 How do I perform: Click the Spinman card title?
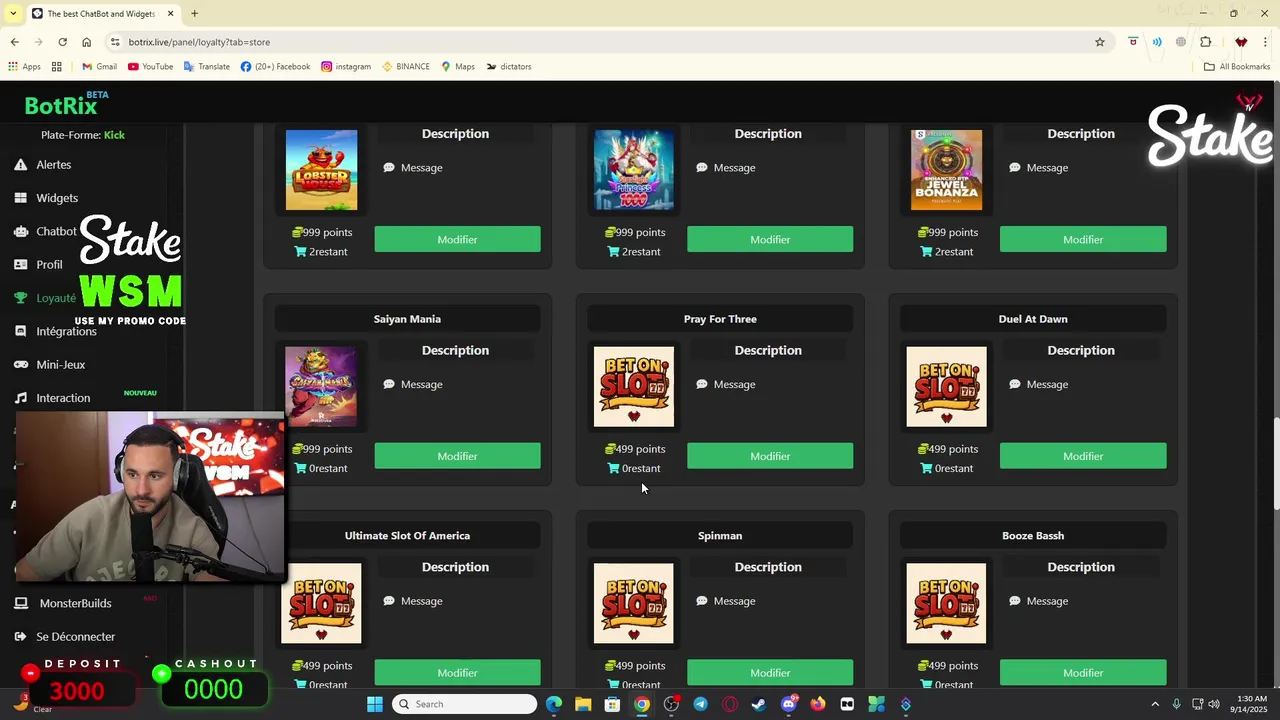pos(720,536)
